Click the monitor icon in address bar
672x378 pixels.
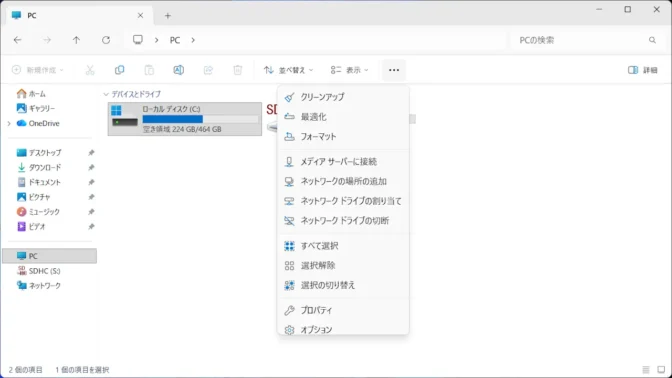[138, 40]
